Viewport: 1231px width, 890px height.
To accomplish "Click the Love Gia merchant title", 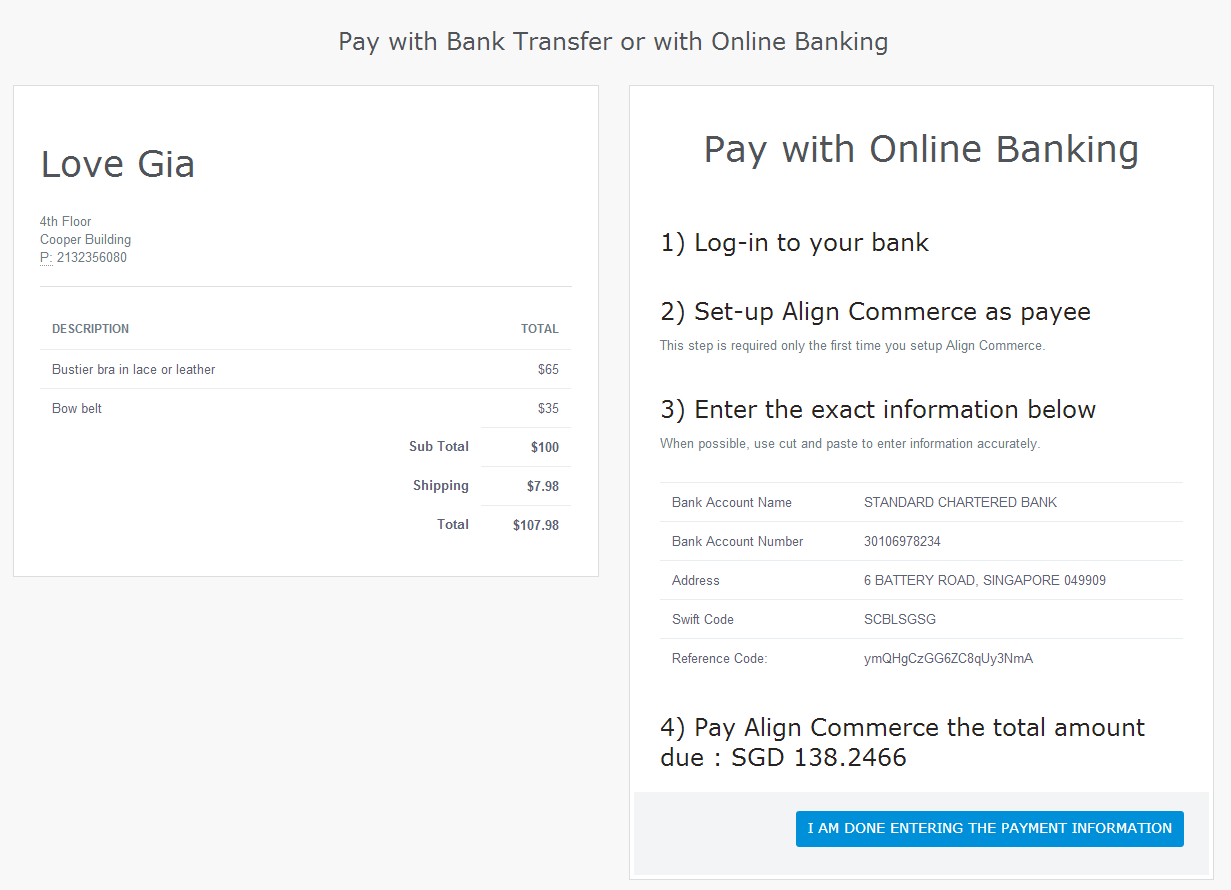I will [118, 164].
